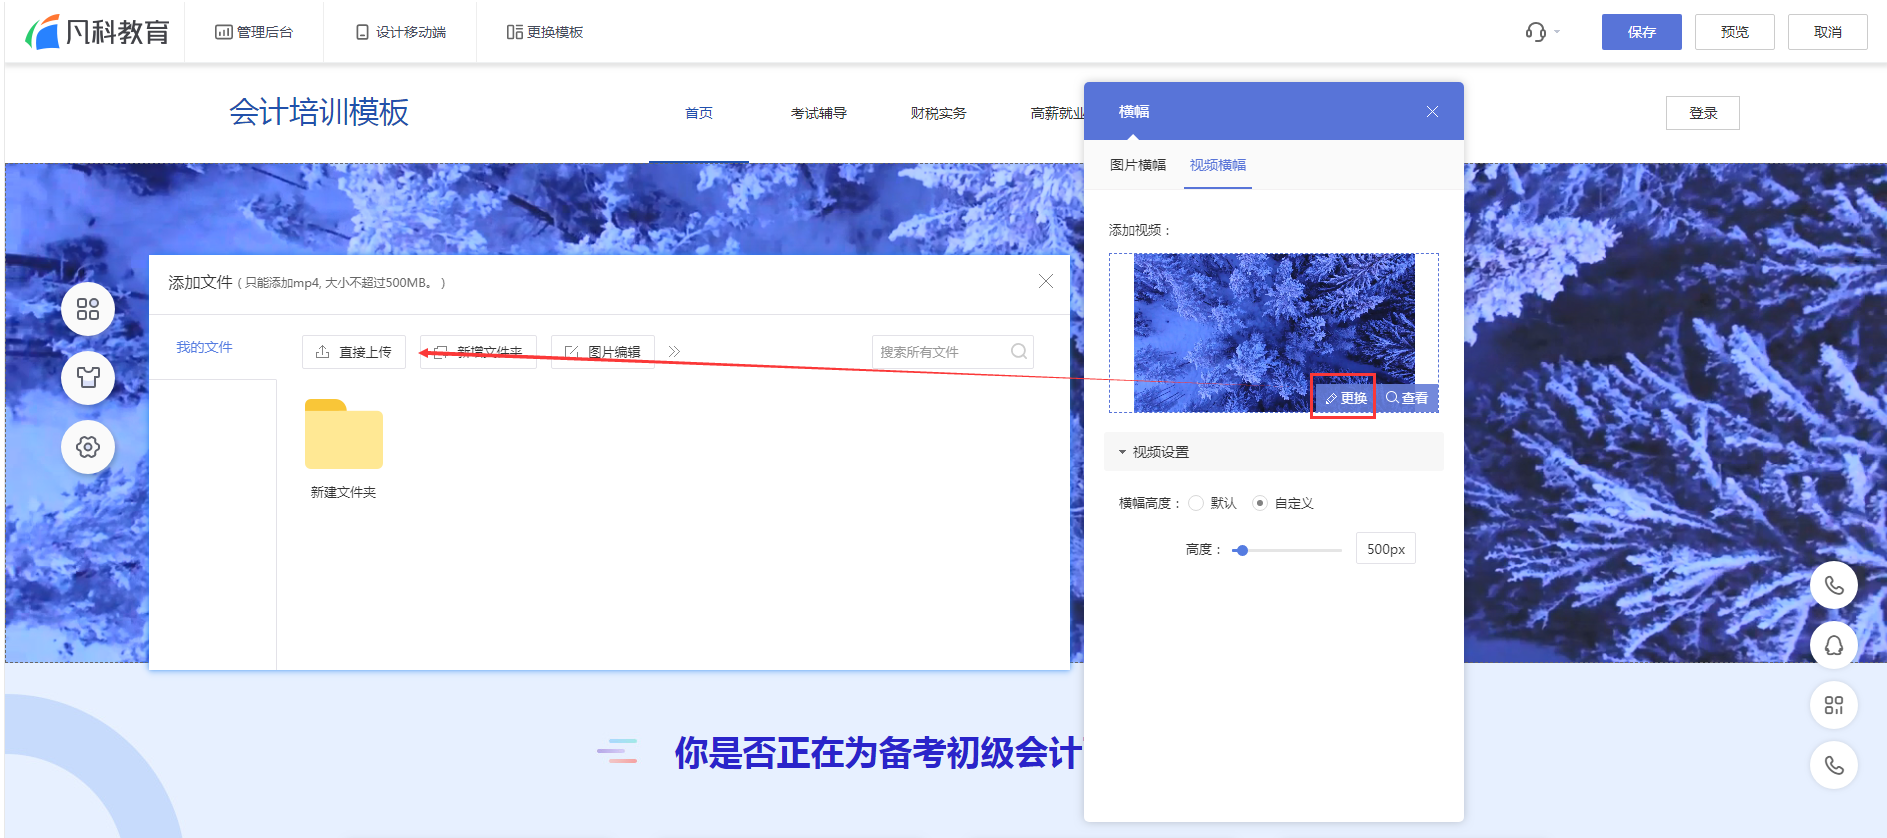Click the 保存 button
This screenshot has height=838, width=1887.
1641,32
